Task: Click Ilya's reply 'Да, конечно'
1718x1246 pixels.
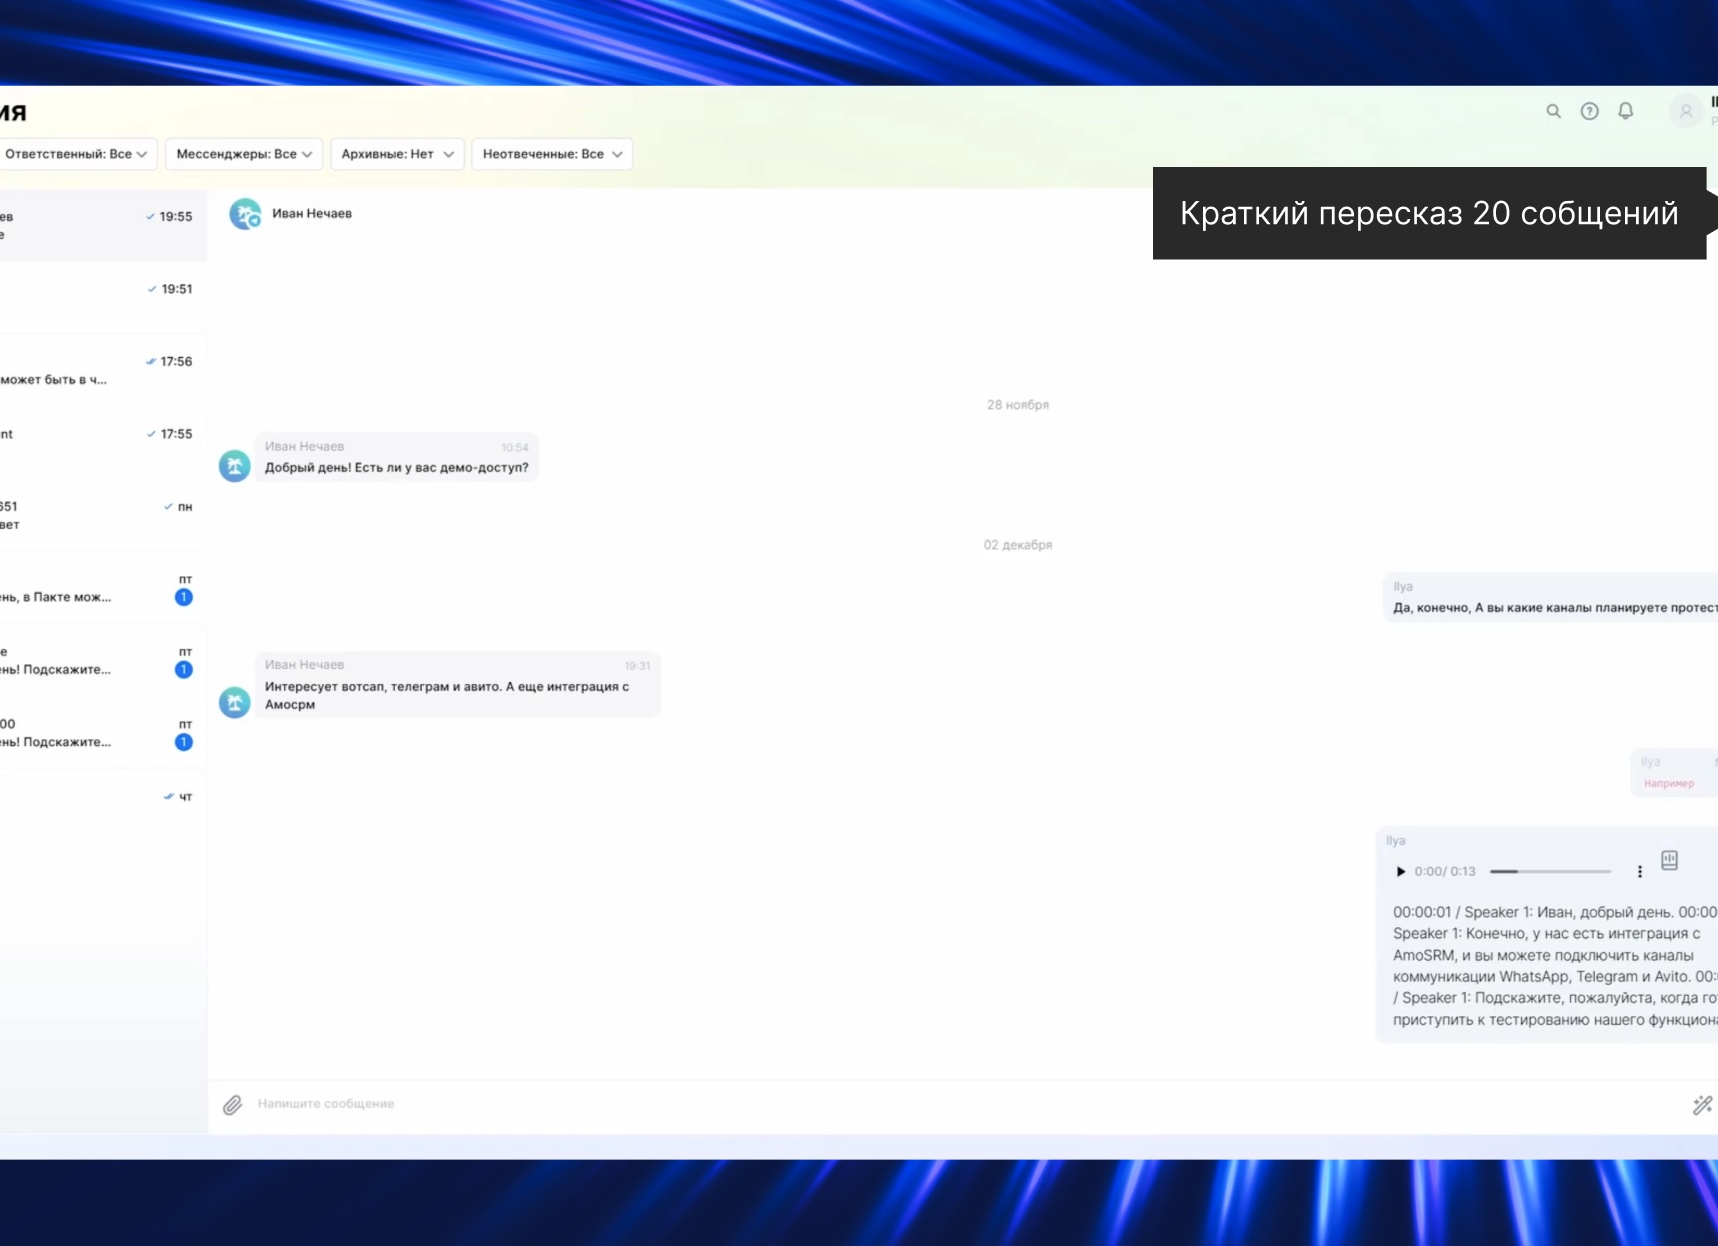Action: (x=1551, y=598)
